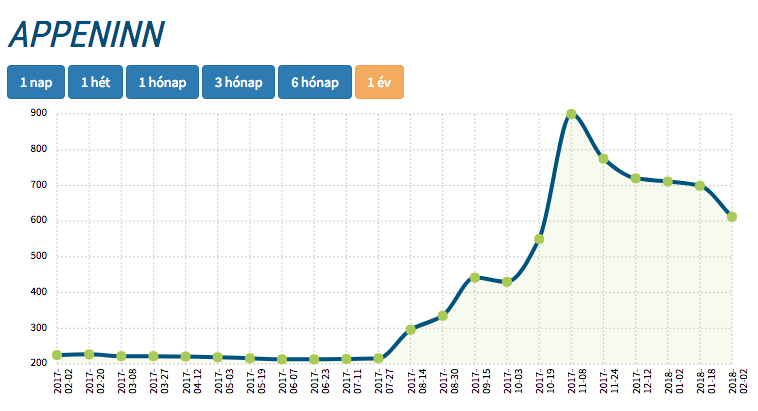Select the first data point at 2017-02-02
Viewport: 758px width, 411px height.
(x=57, y=355)
